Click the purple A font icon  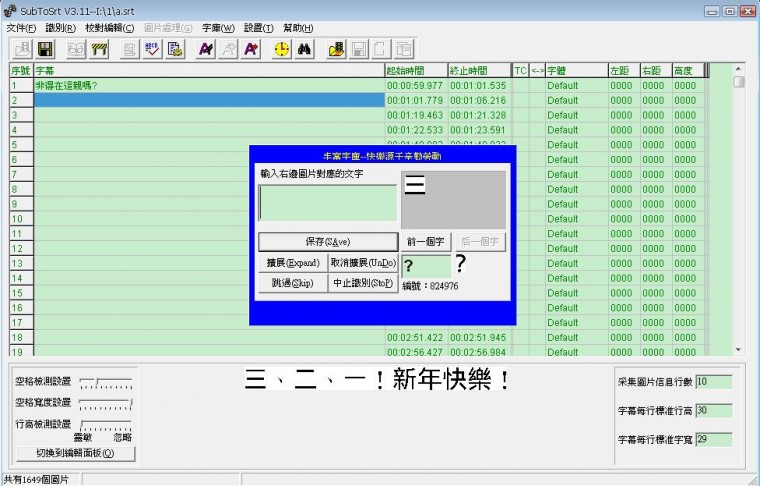pyautogui.click(x=206, y=49)
